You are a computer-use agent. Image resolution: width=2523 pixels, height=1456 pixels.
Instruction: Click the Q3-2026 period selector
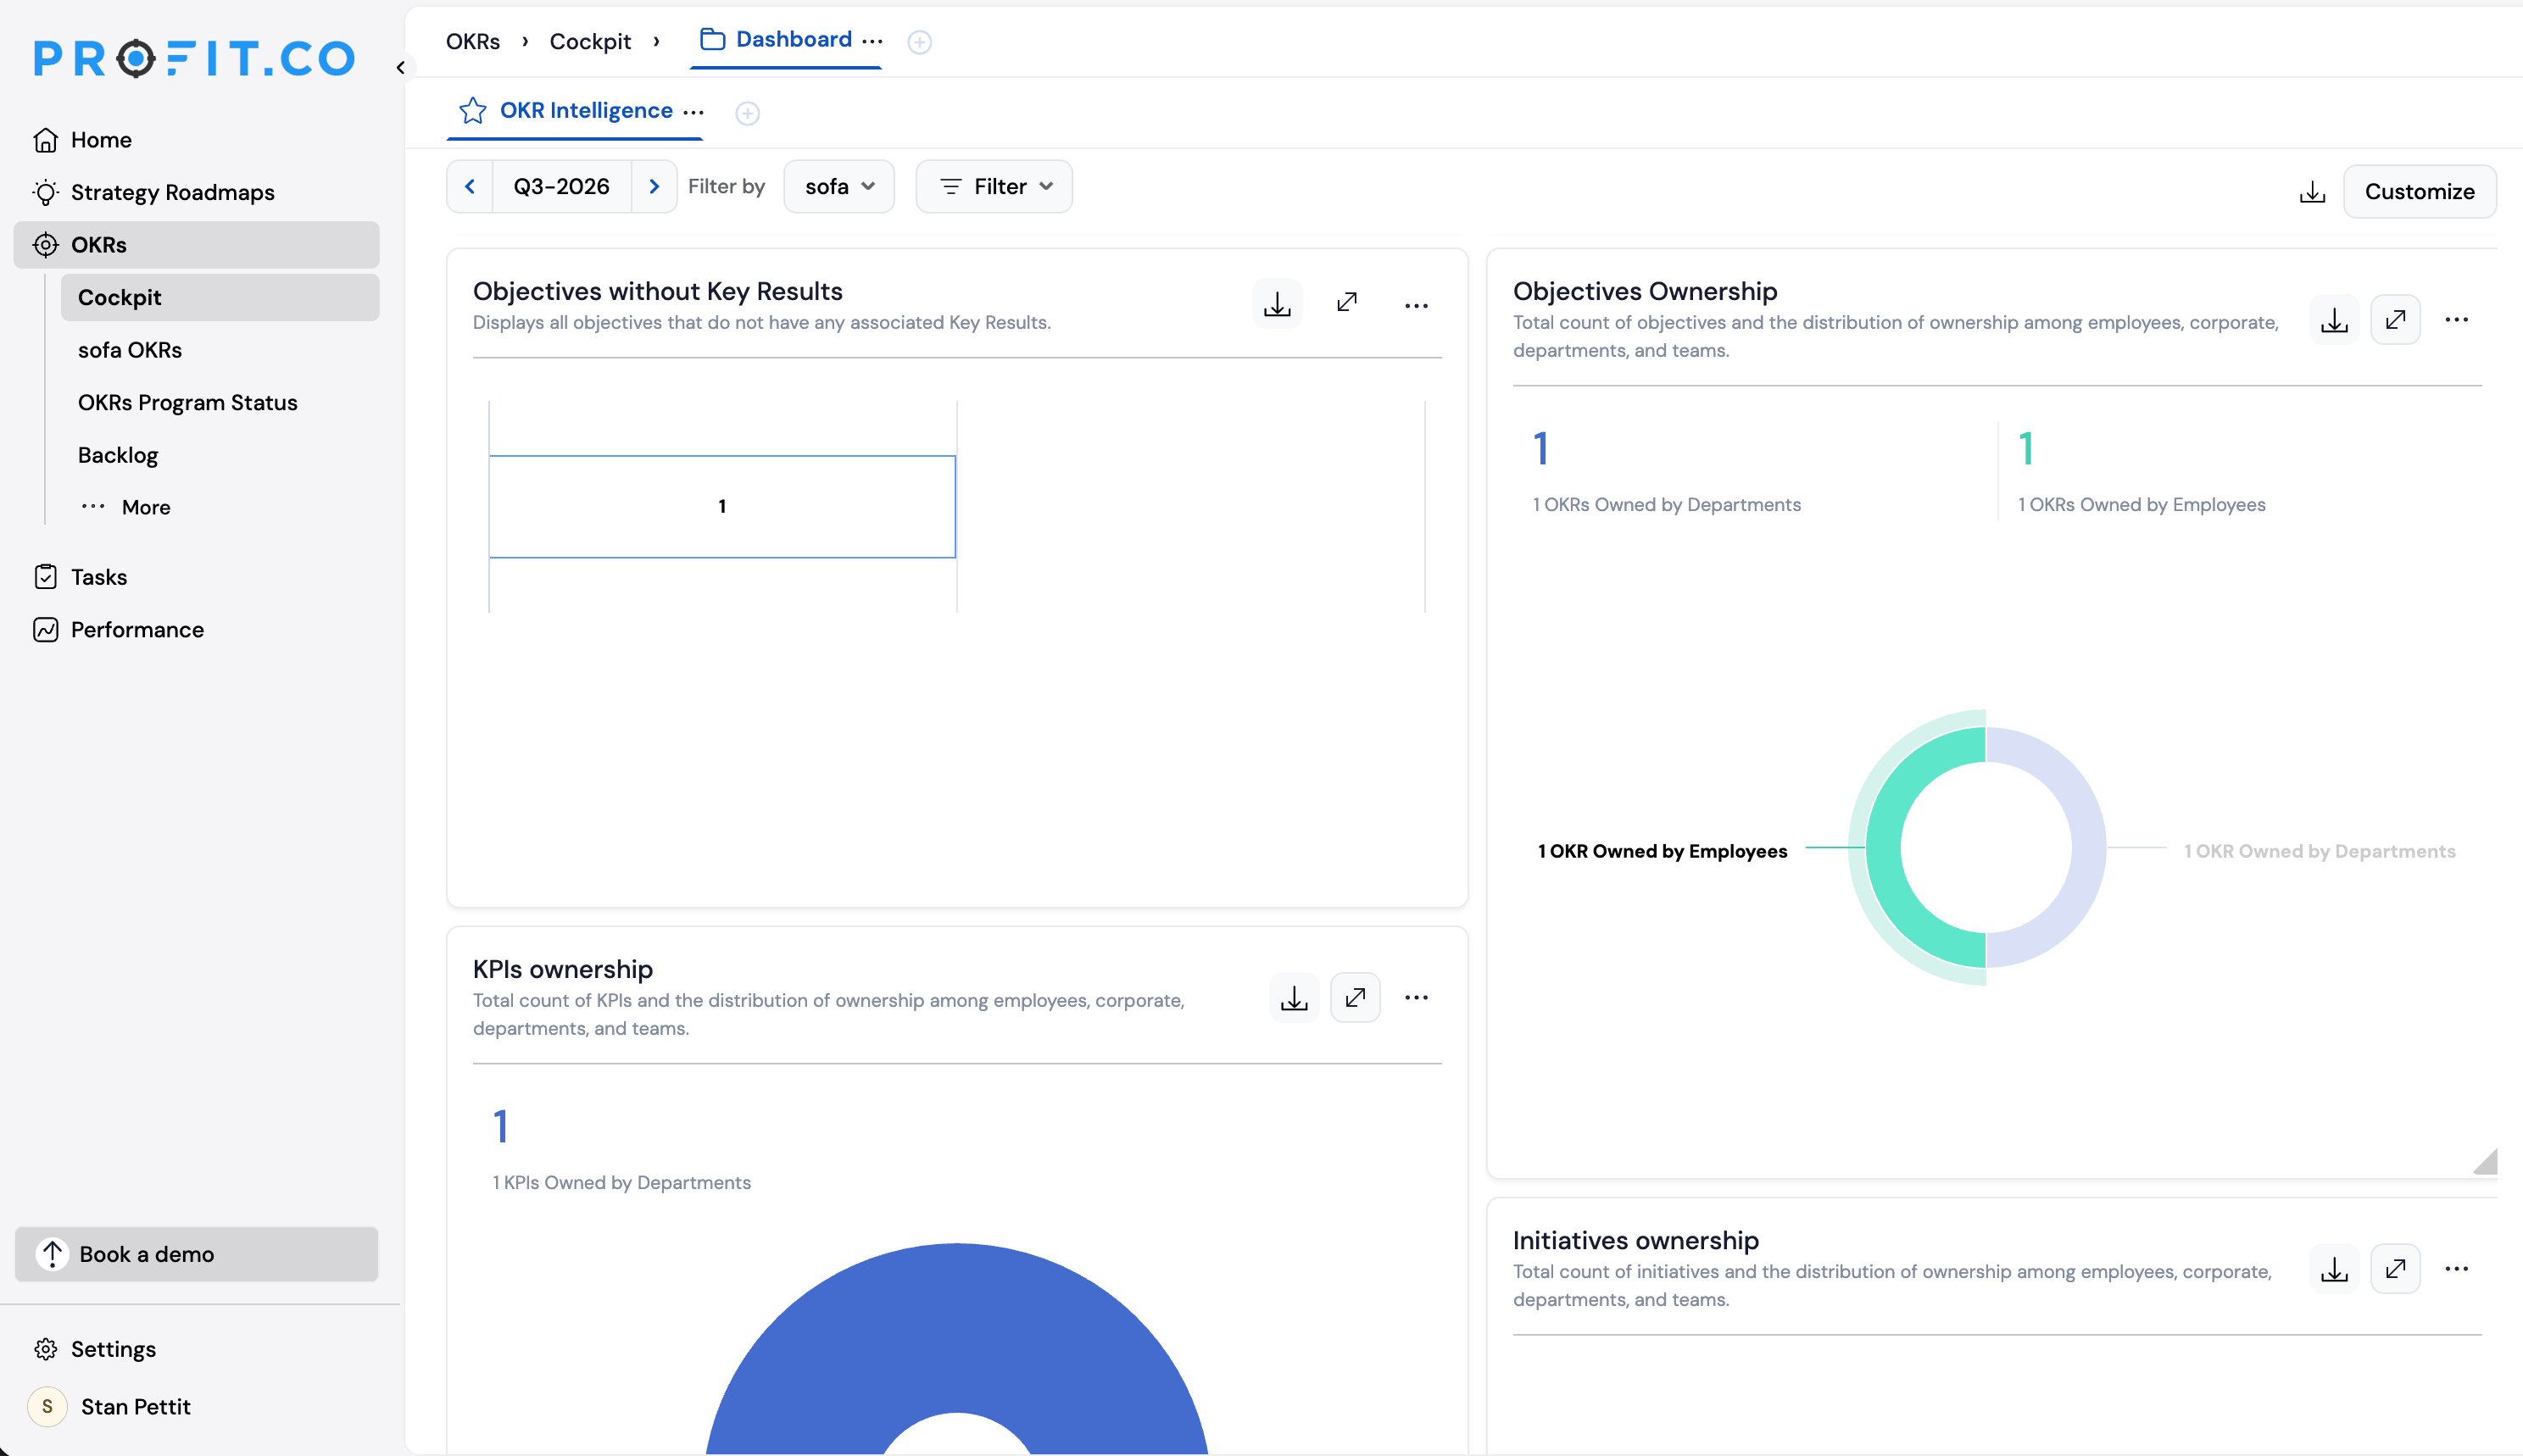562,187
